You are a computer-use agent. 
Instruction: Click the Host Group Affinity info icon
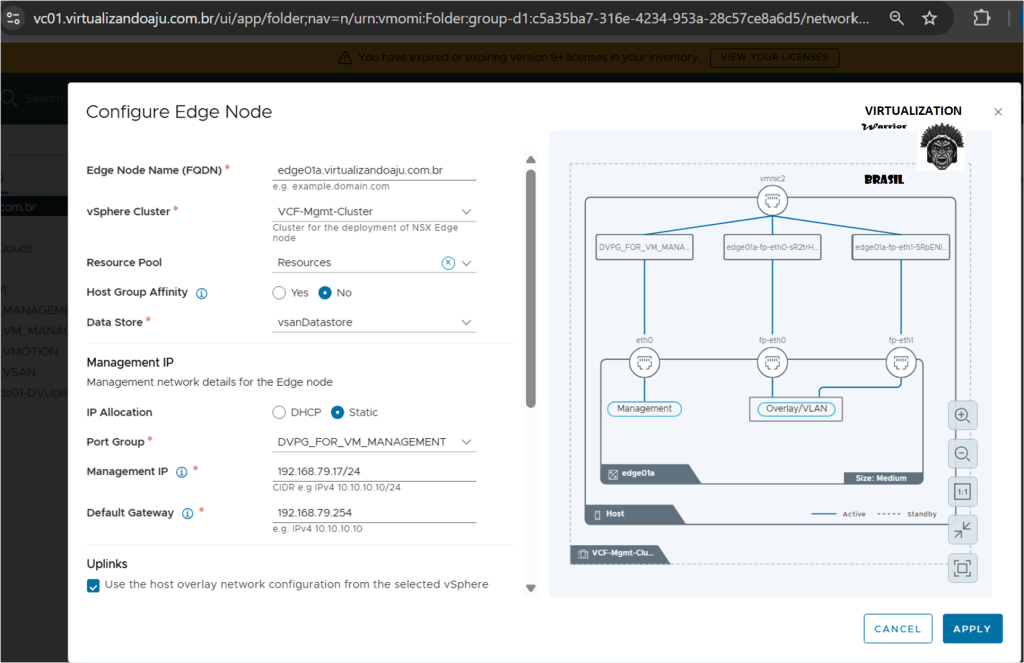coord(201,293)
